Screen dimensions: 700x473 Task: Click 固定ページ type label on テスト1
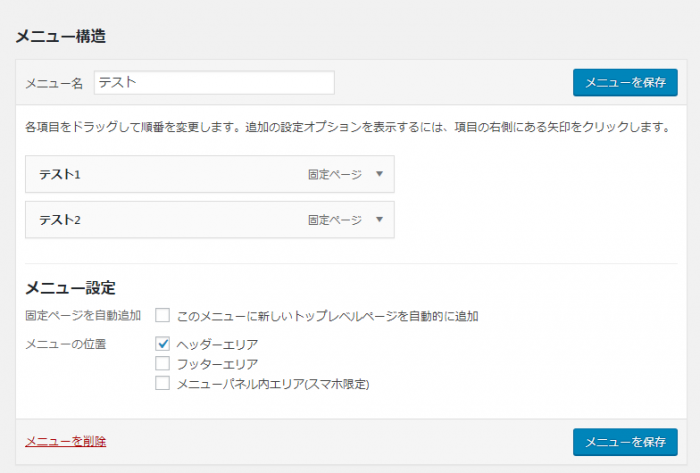[x=335, y=174]
